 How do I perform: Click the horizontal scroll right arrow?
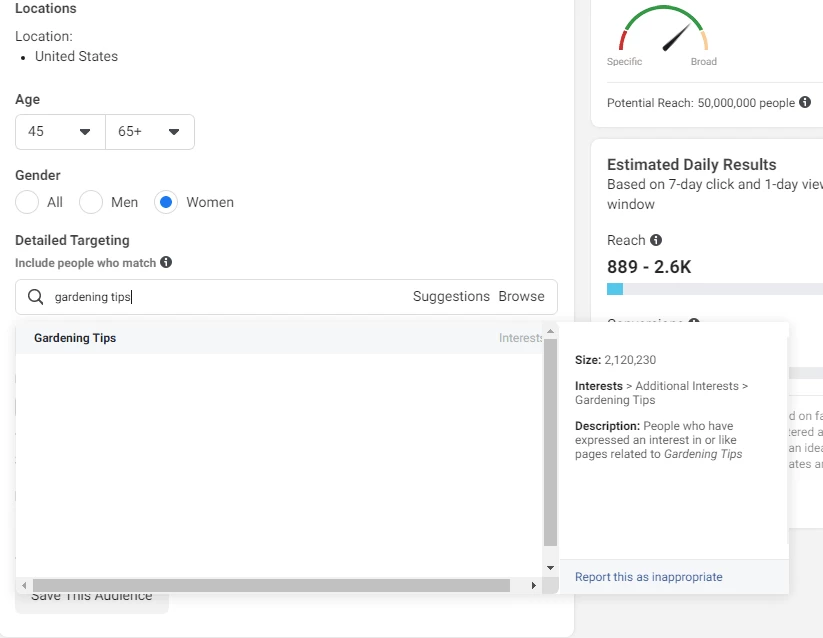coord(534,585)
